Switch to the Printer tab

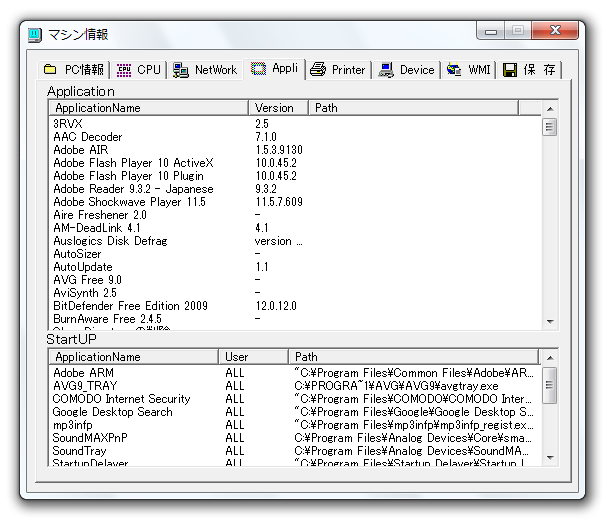pos(338,70)
